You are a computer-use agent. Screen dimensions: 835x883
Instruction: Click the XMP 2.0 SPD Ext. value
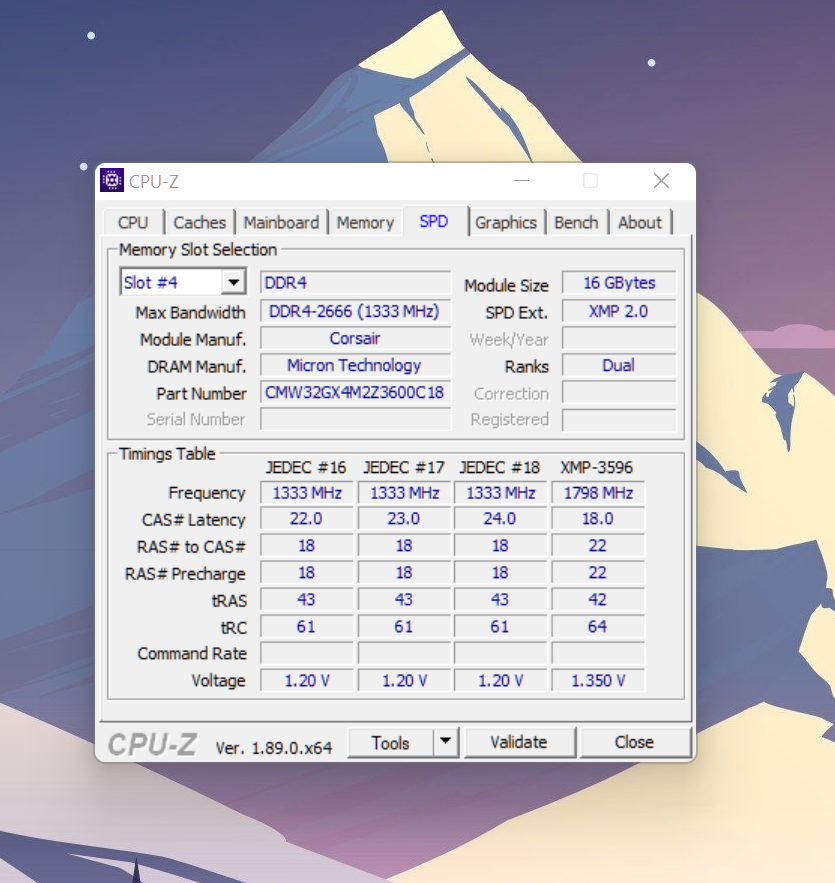tap(619, 311)
